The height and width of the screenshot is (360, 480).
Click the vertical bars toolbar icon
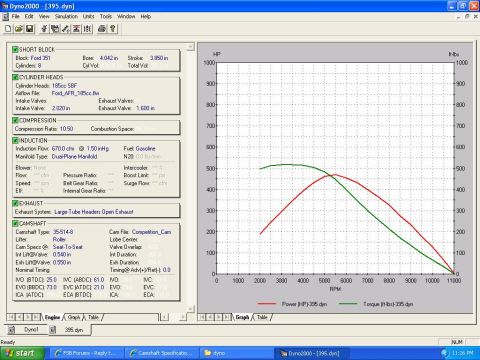[87, 29]
